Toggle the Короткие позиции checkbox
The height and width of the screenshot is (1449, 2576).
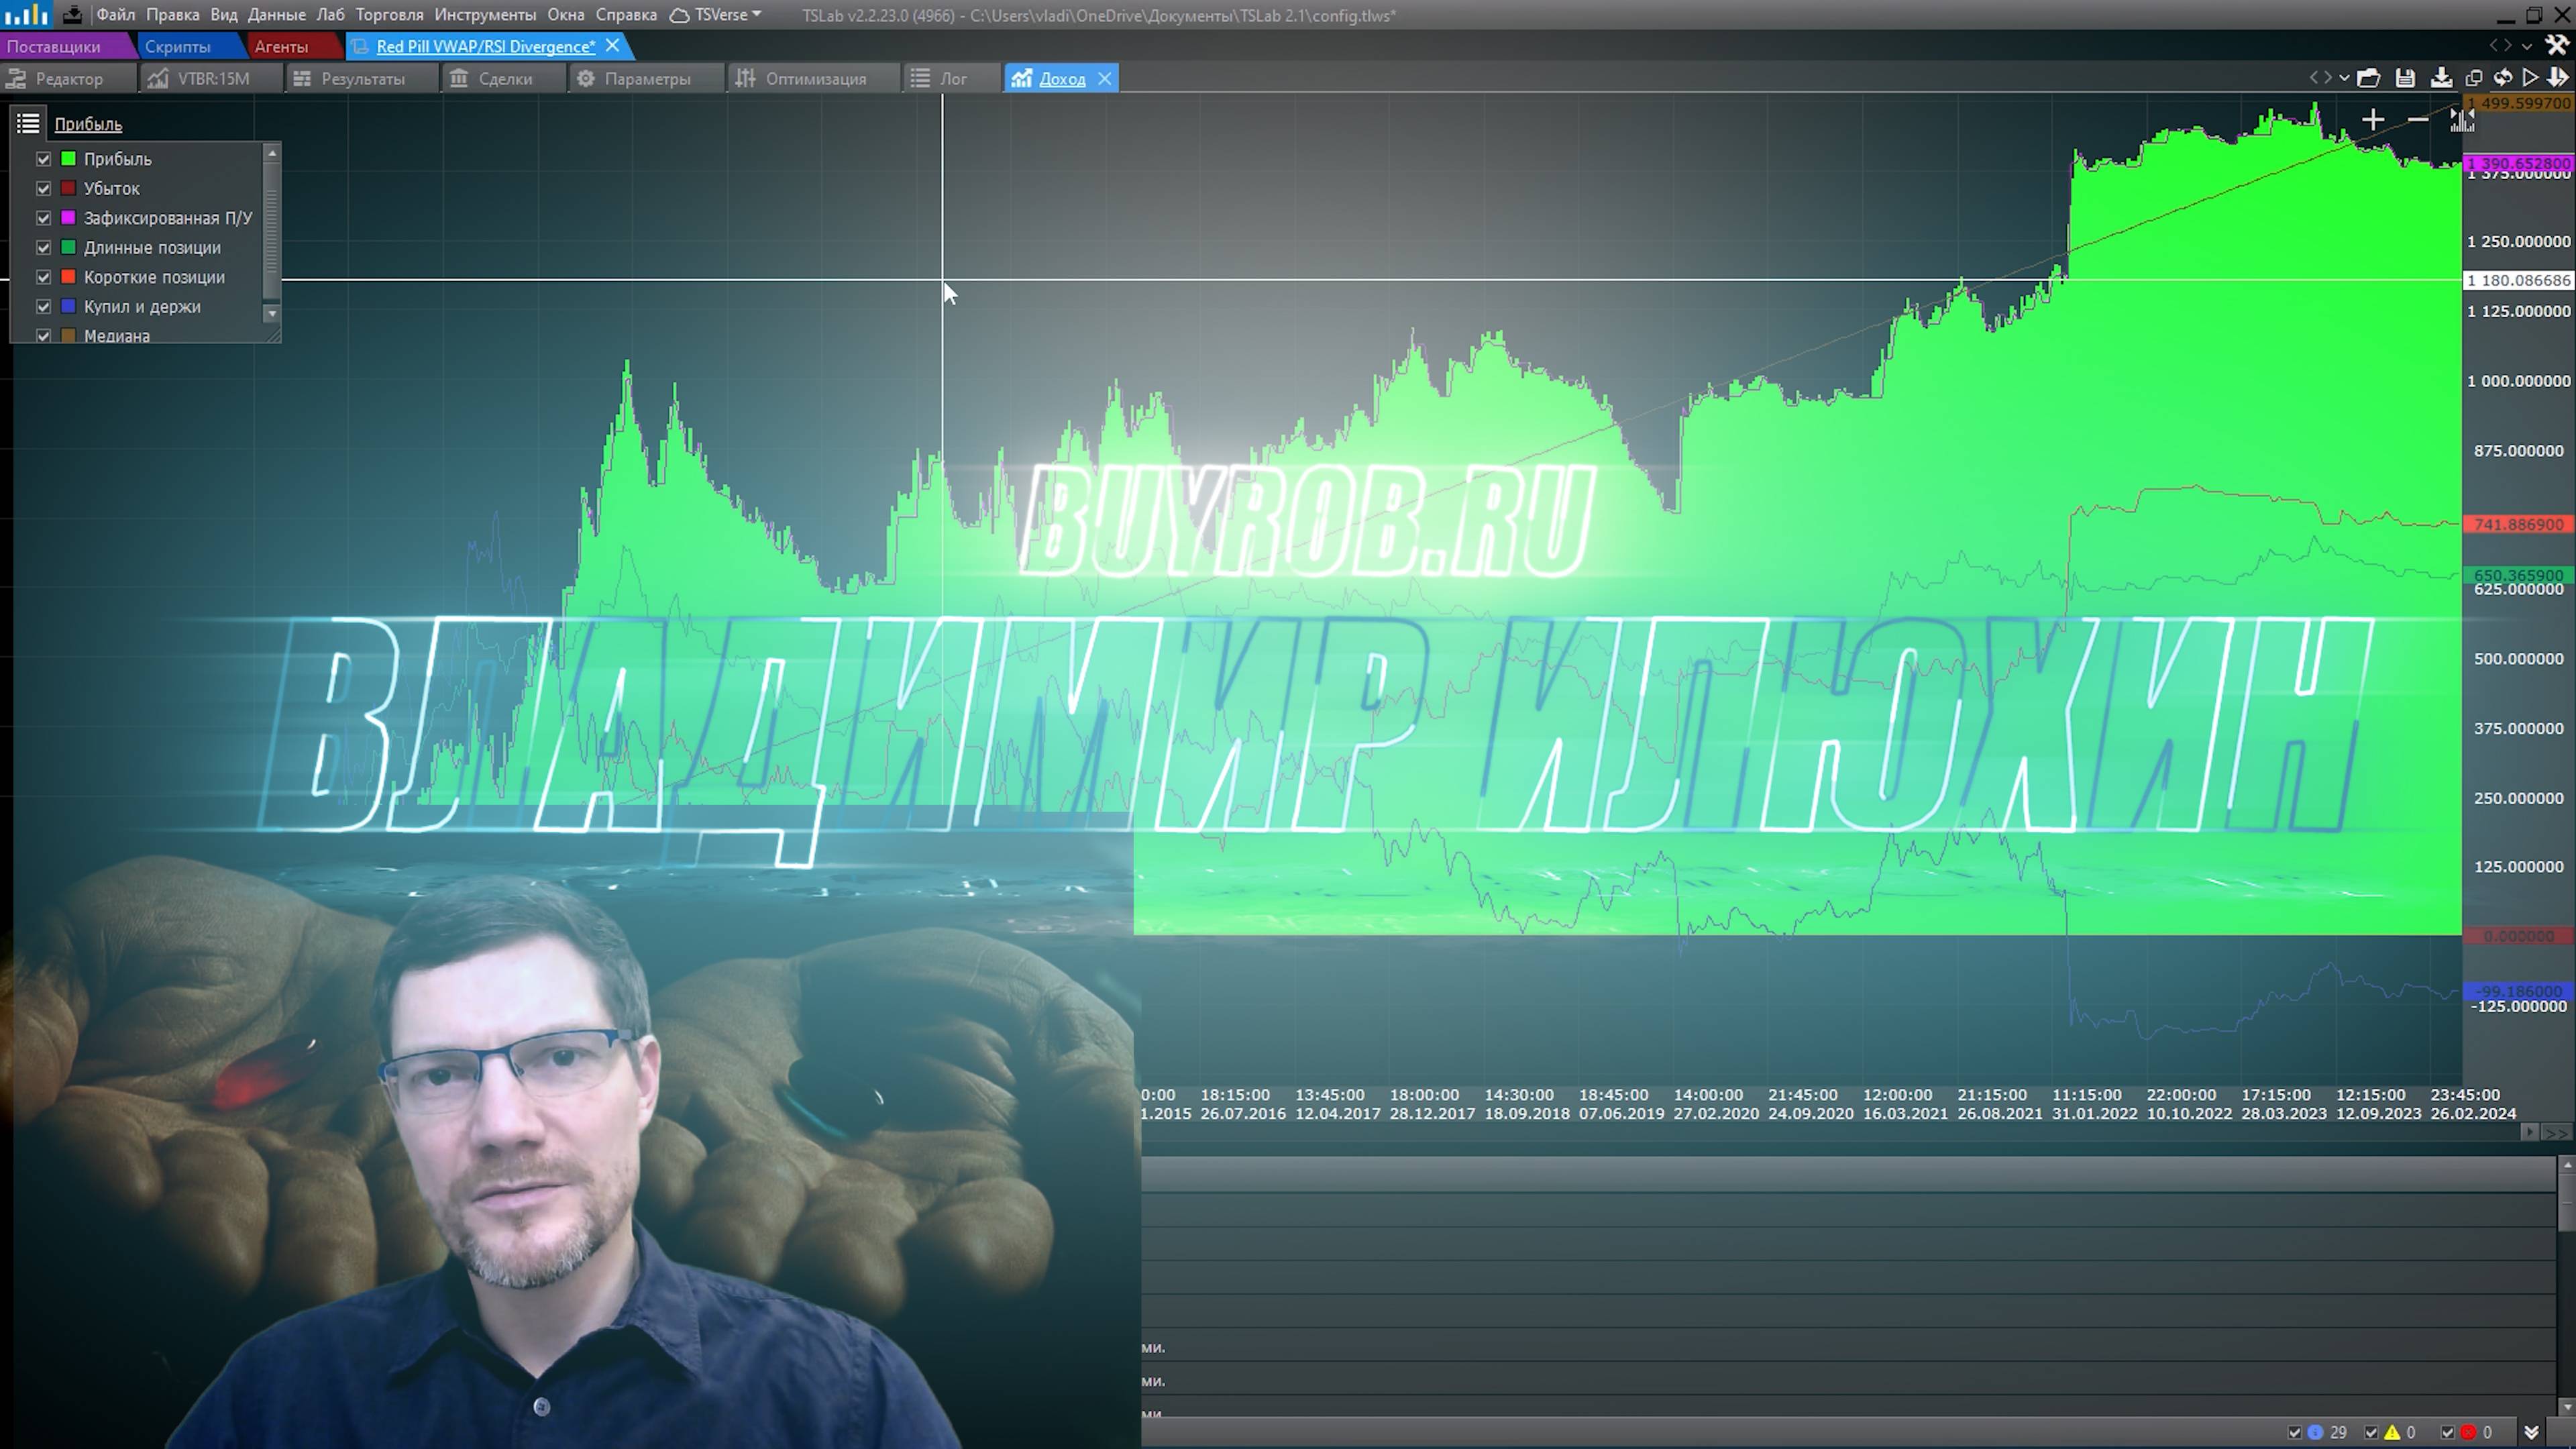43,277
